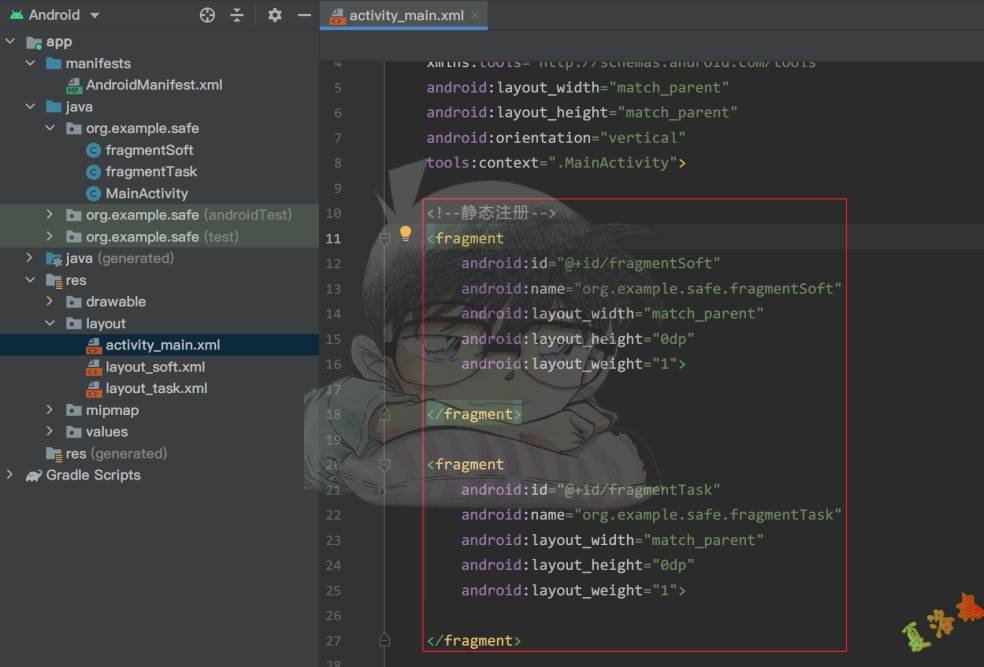
Task: Click the yellow lightbulb quick-fix icon
Action: [x=405, y=234]
